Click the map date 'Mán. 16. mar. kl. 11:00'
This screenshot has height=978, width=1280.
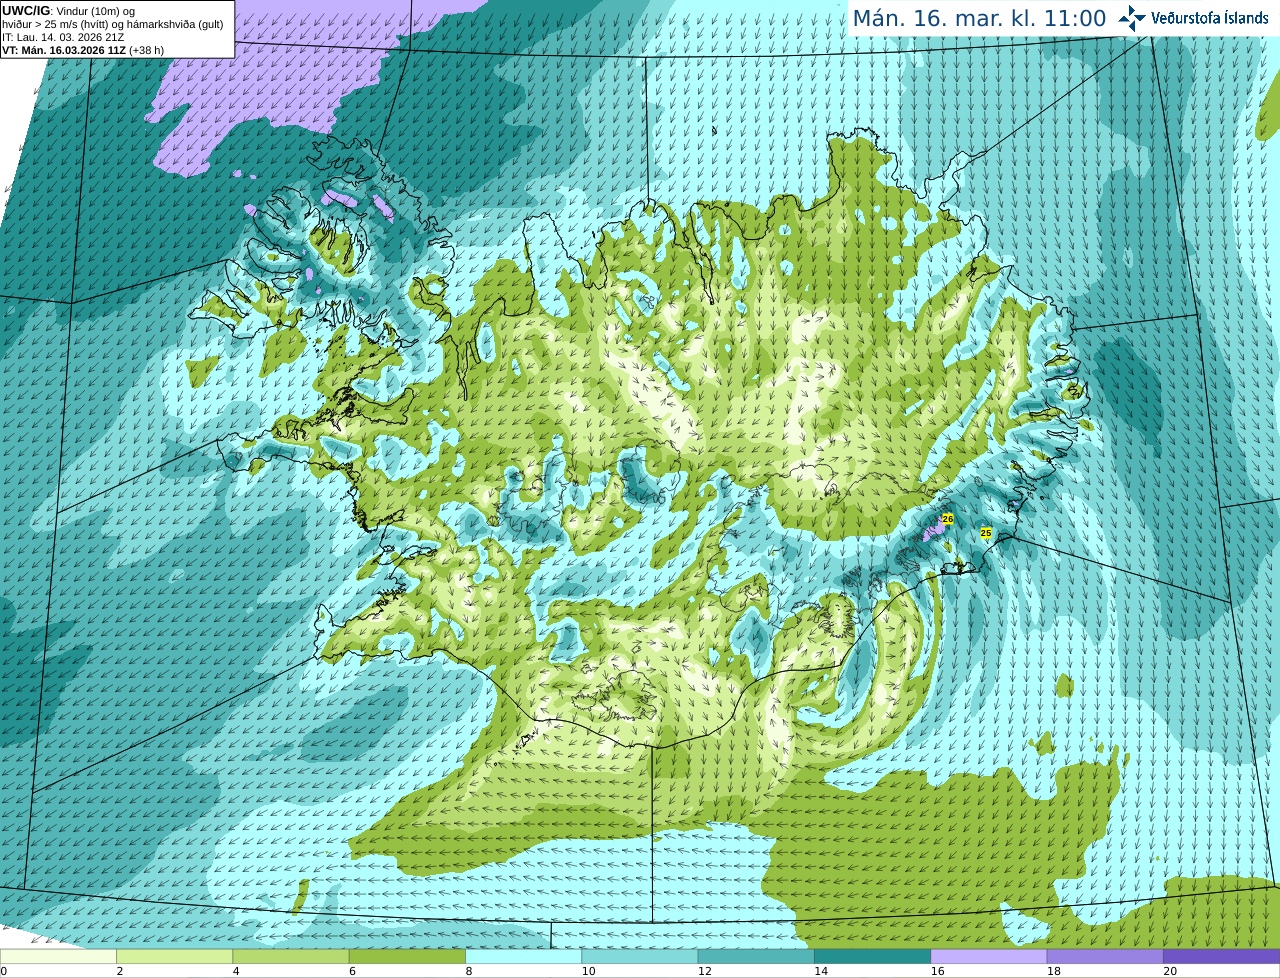click(x=979, y=18)
